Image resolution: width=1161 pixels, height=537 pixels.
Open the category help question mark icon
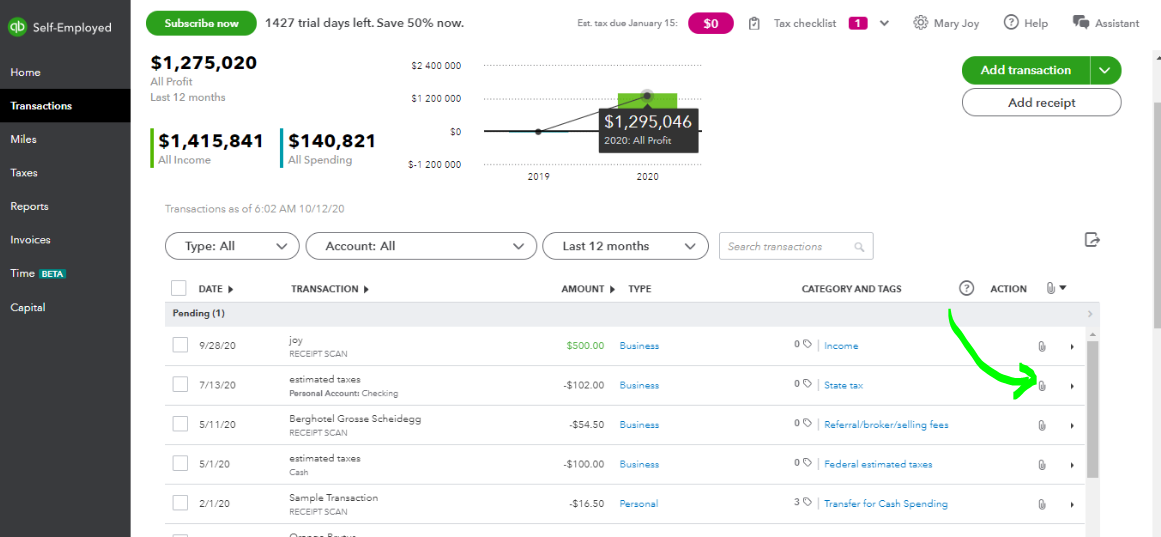[966, 288]
